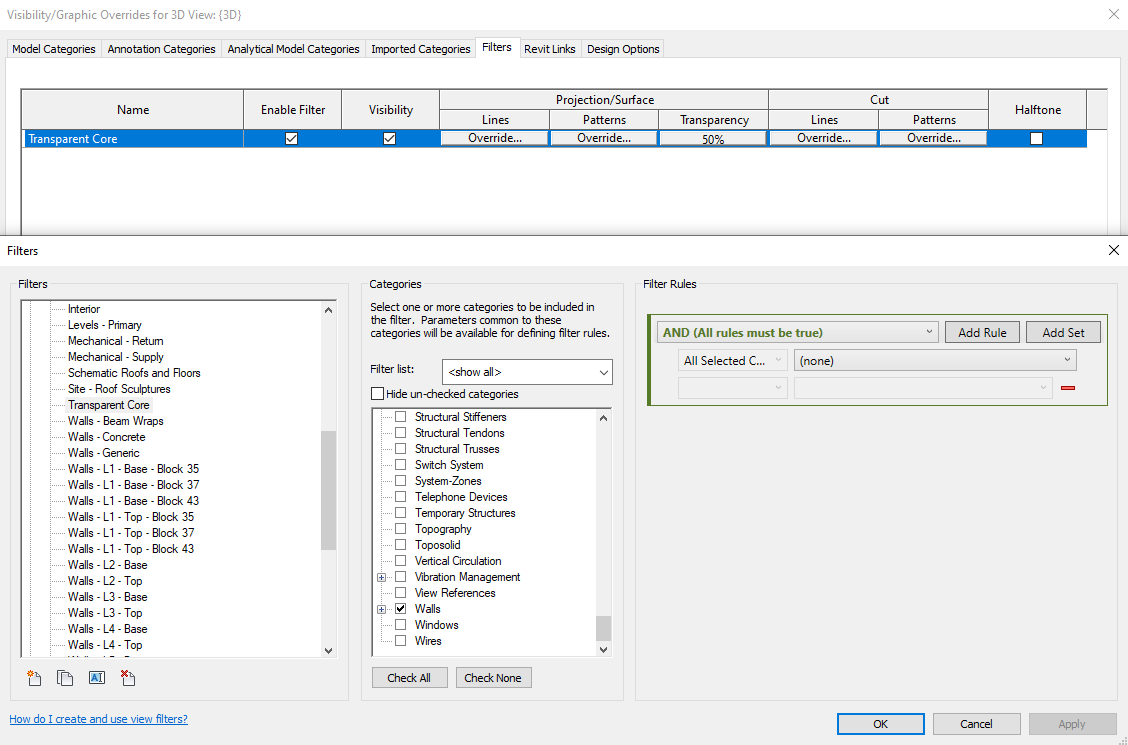
Task: Disable Enable Filter for Transparent Core
Action: [291, 138]
